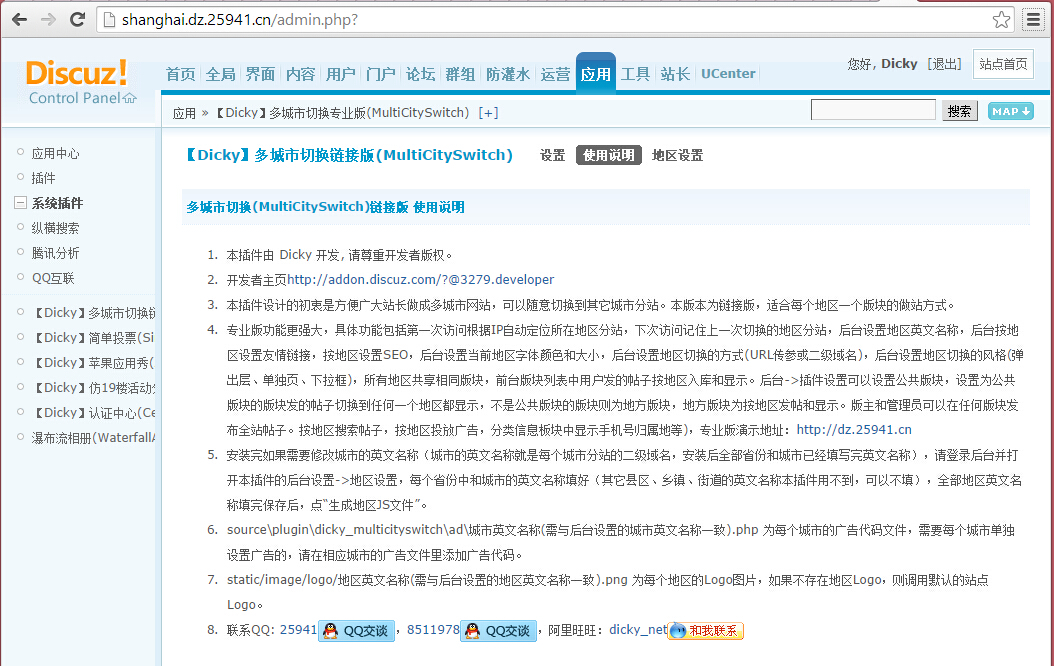The image size is (1054, 666).
Task: Open 【Dicky】苹果应用秀 sidebar plugin
Action: (x=93, y=363)
